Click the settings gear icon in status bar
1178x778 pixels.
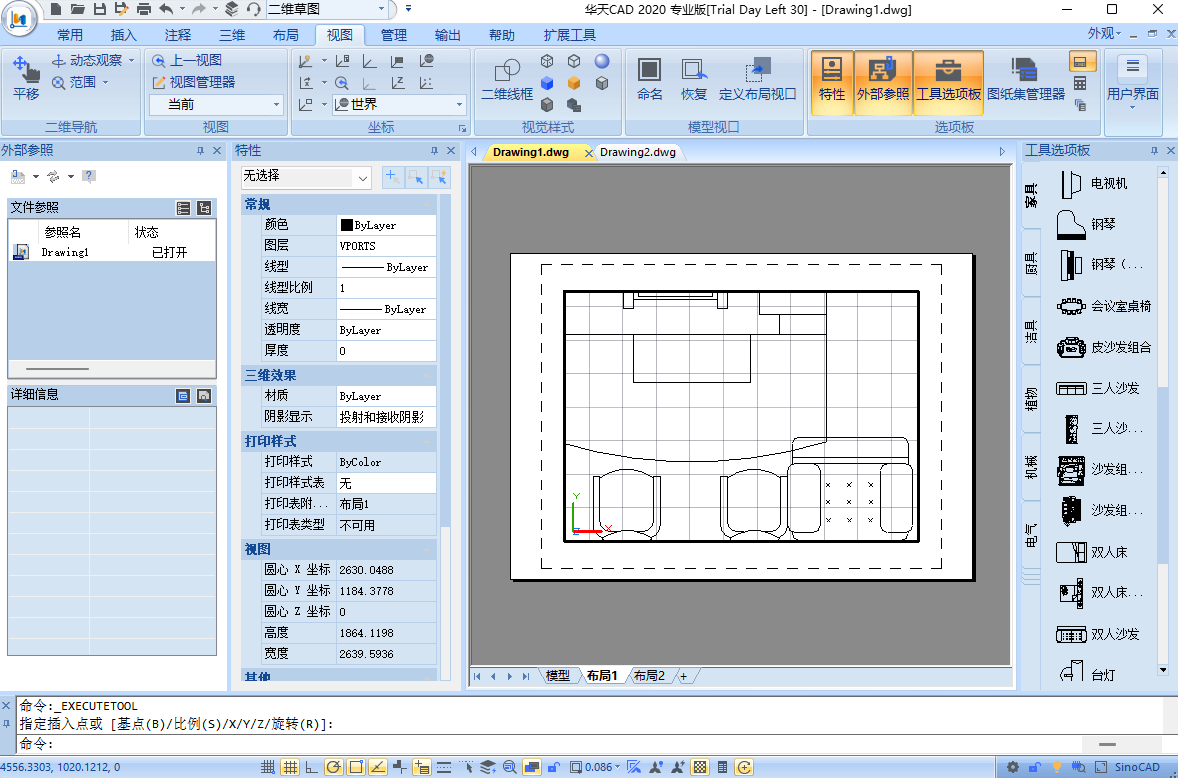[x=1013, y=767]
